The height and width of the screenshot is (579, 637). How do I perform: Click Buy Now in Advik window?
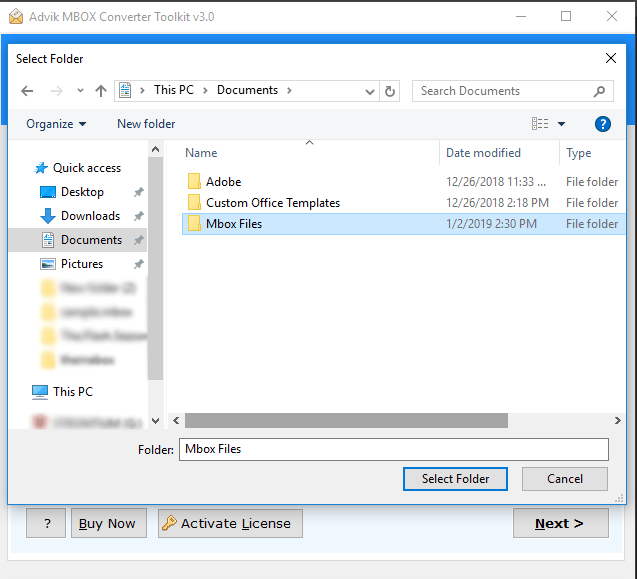(x=109, y=523)
